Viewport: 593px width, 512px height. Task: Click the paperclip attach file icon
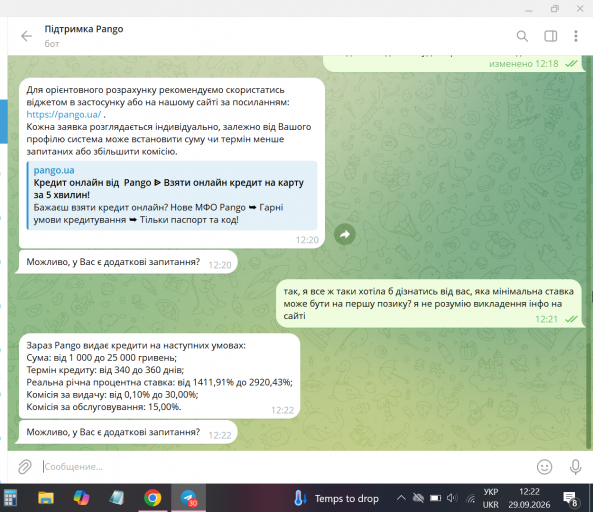25,467
